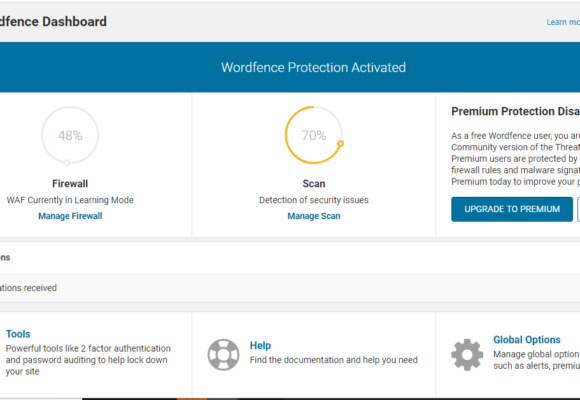Viewport: 580px width, 400px height.
Task: Click the Learn more link at top right
Action: (563, 22)
